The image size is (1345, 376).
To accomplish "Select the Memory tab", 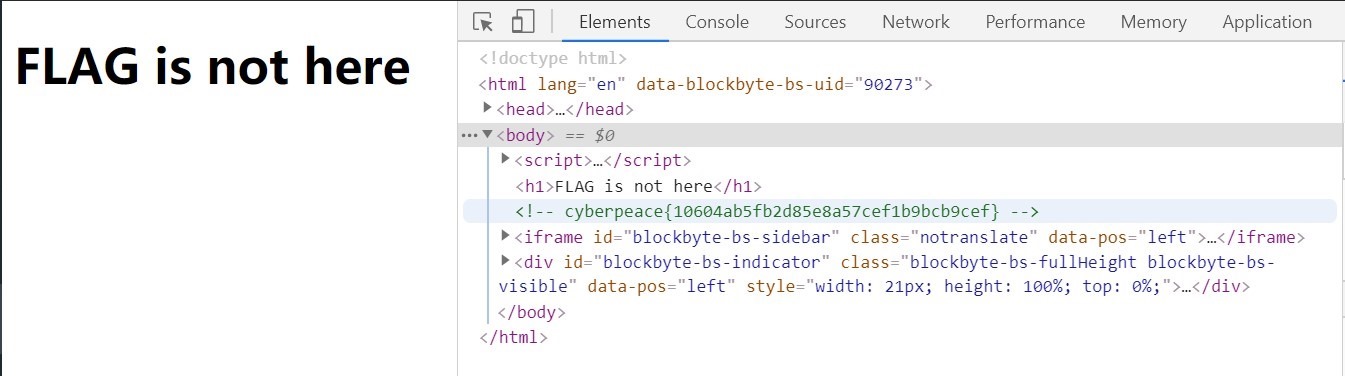I will point(1153,22).
